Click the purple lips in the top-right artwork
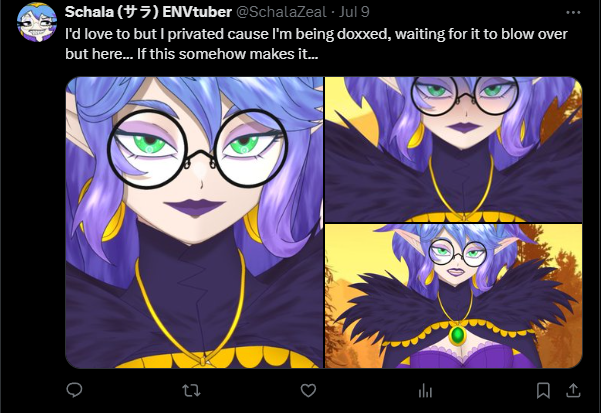 coord(465,127)
